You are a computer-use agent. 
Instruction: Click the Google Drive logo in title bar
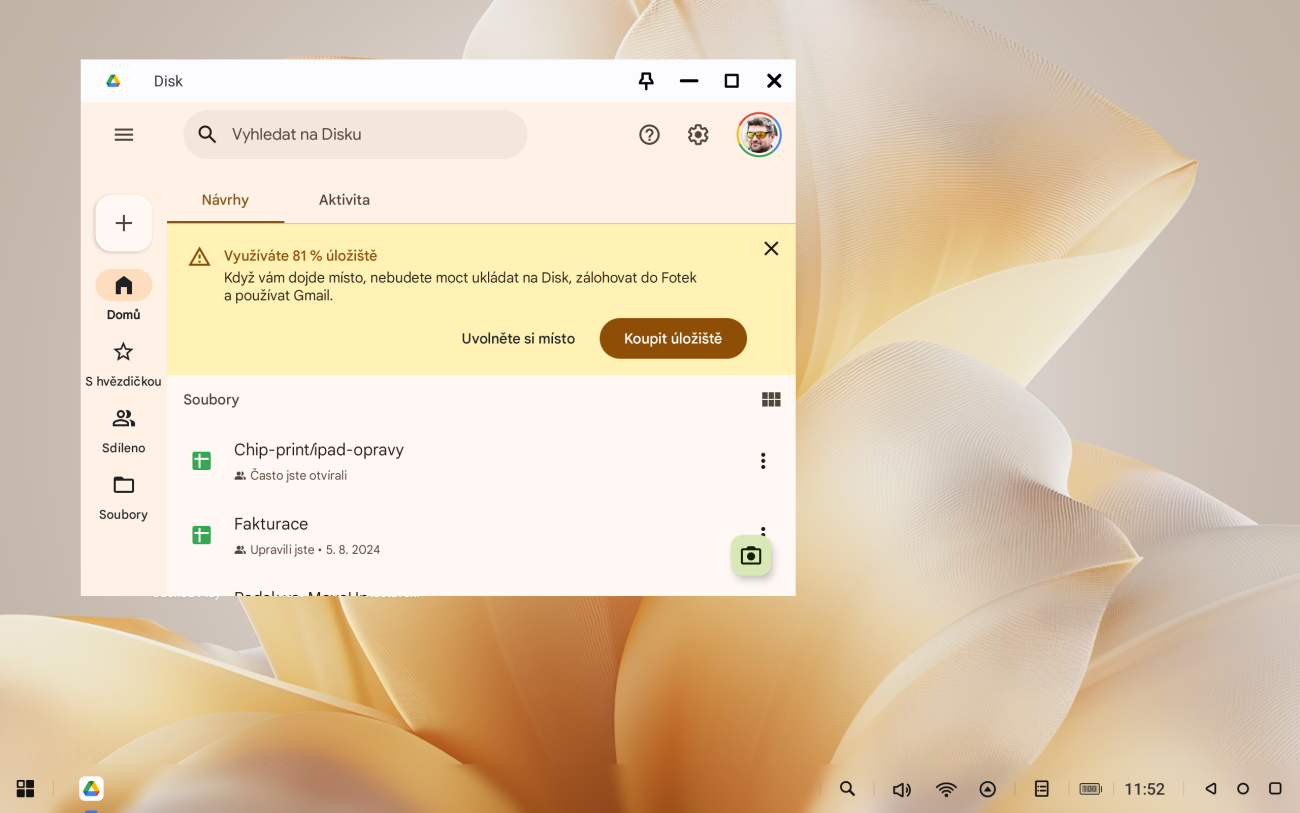[113, 81]
